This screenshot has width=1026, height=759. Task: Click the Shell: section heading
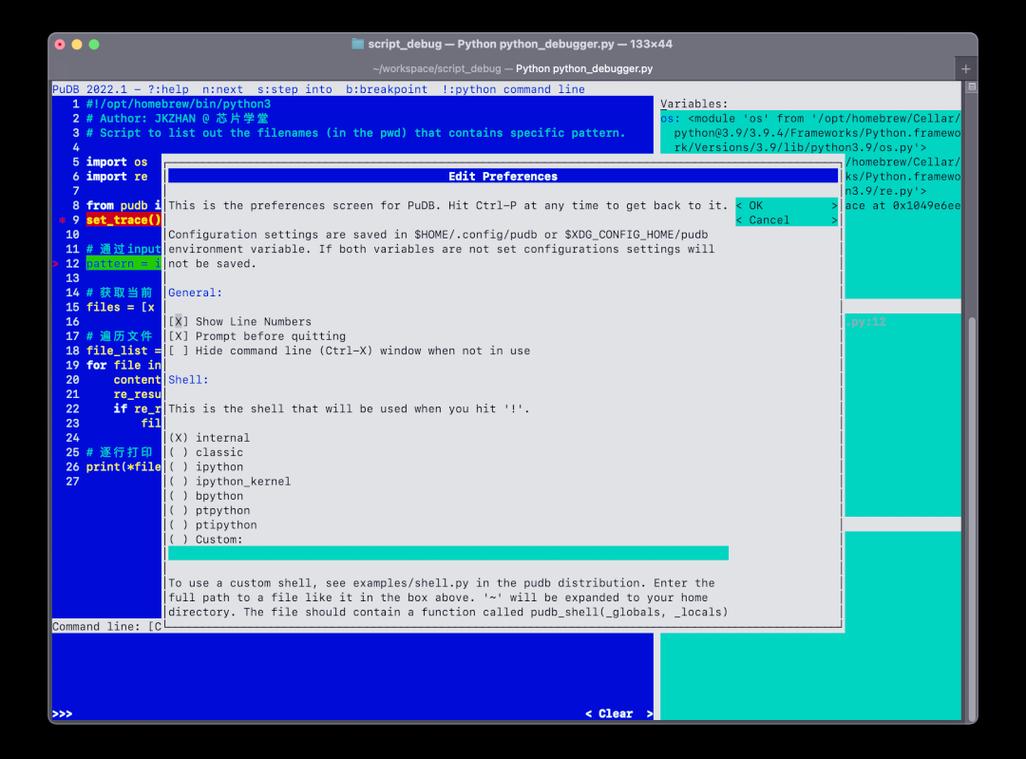(x=188, y=380)
